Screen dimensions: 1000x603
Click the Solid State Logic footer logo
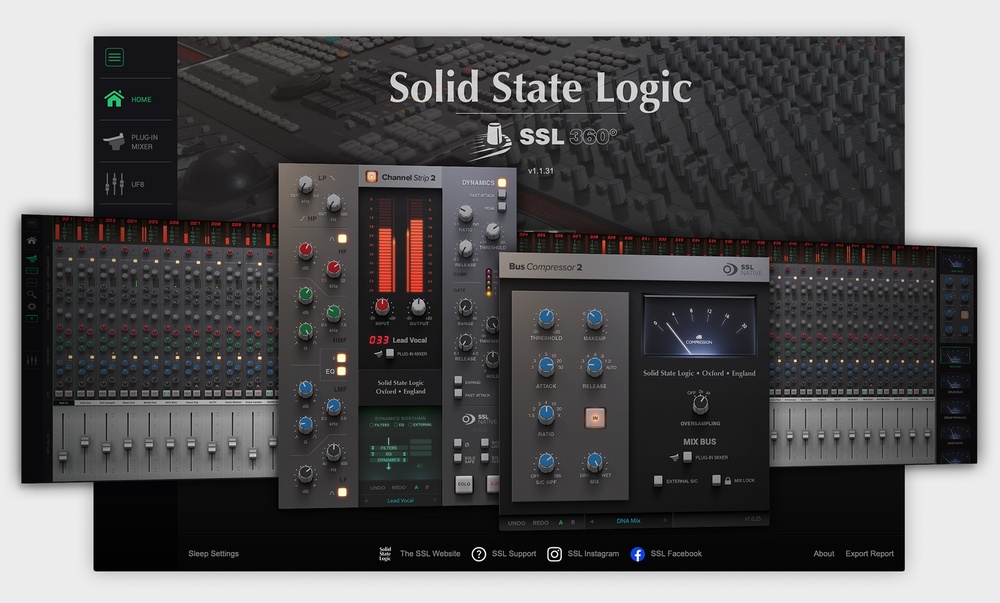coord(385,553)
